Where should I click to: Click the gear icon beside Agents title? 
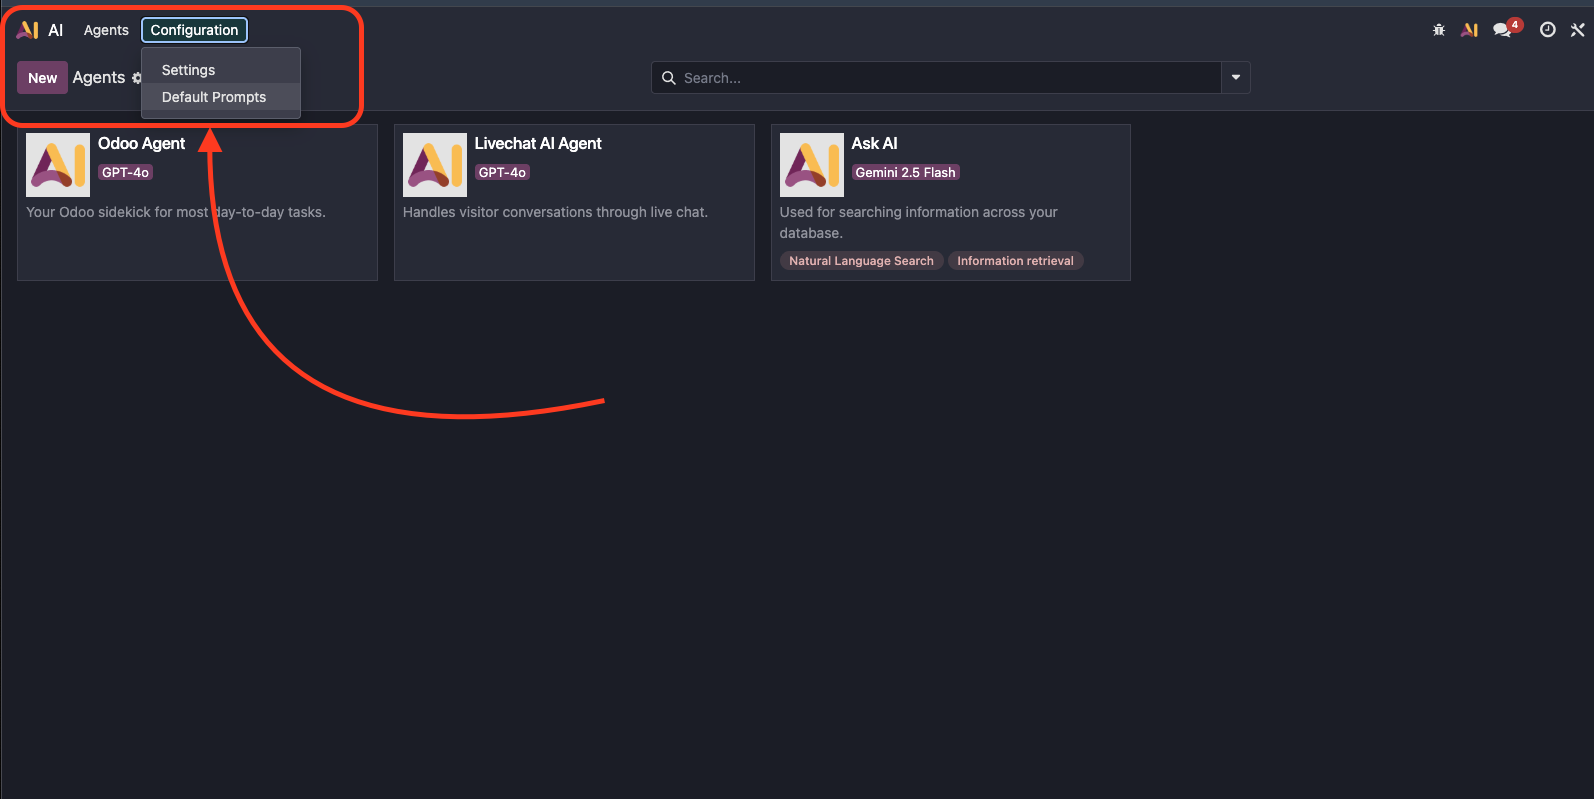click(x=137, y=78)
